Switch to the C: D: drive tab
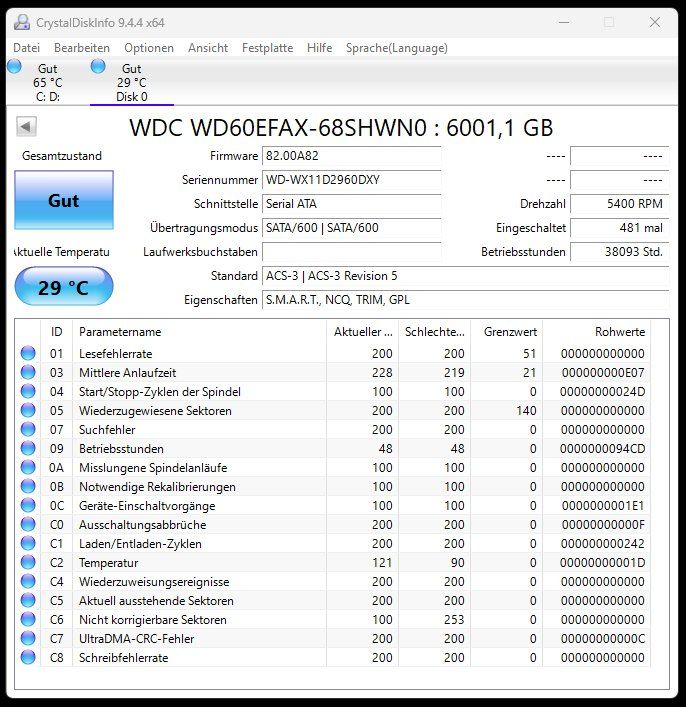686x707 pixels. (47, 83)
